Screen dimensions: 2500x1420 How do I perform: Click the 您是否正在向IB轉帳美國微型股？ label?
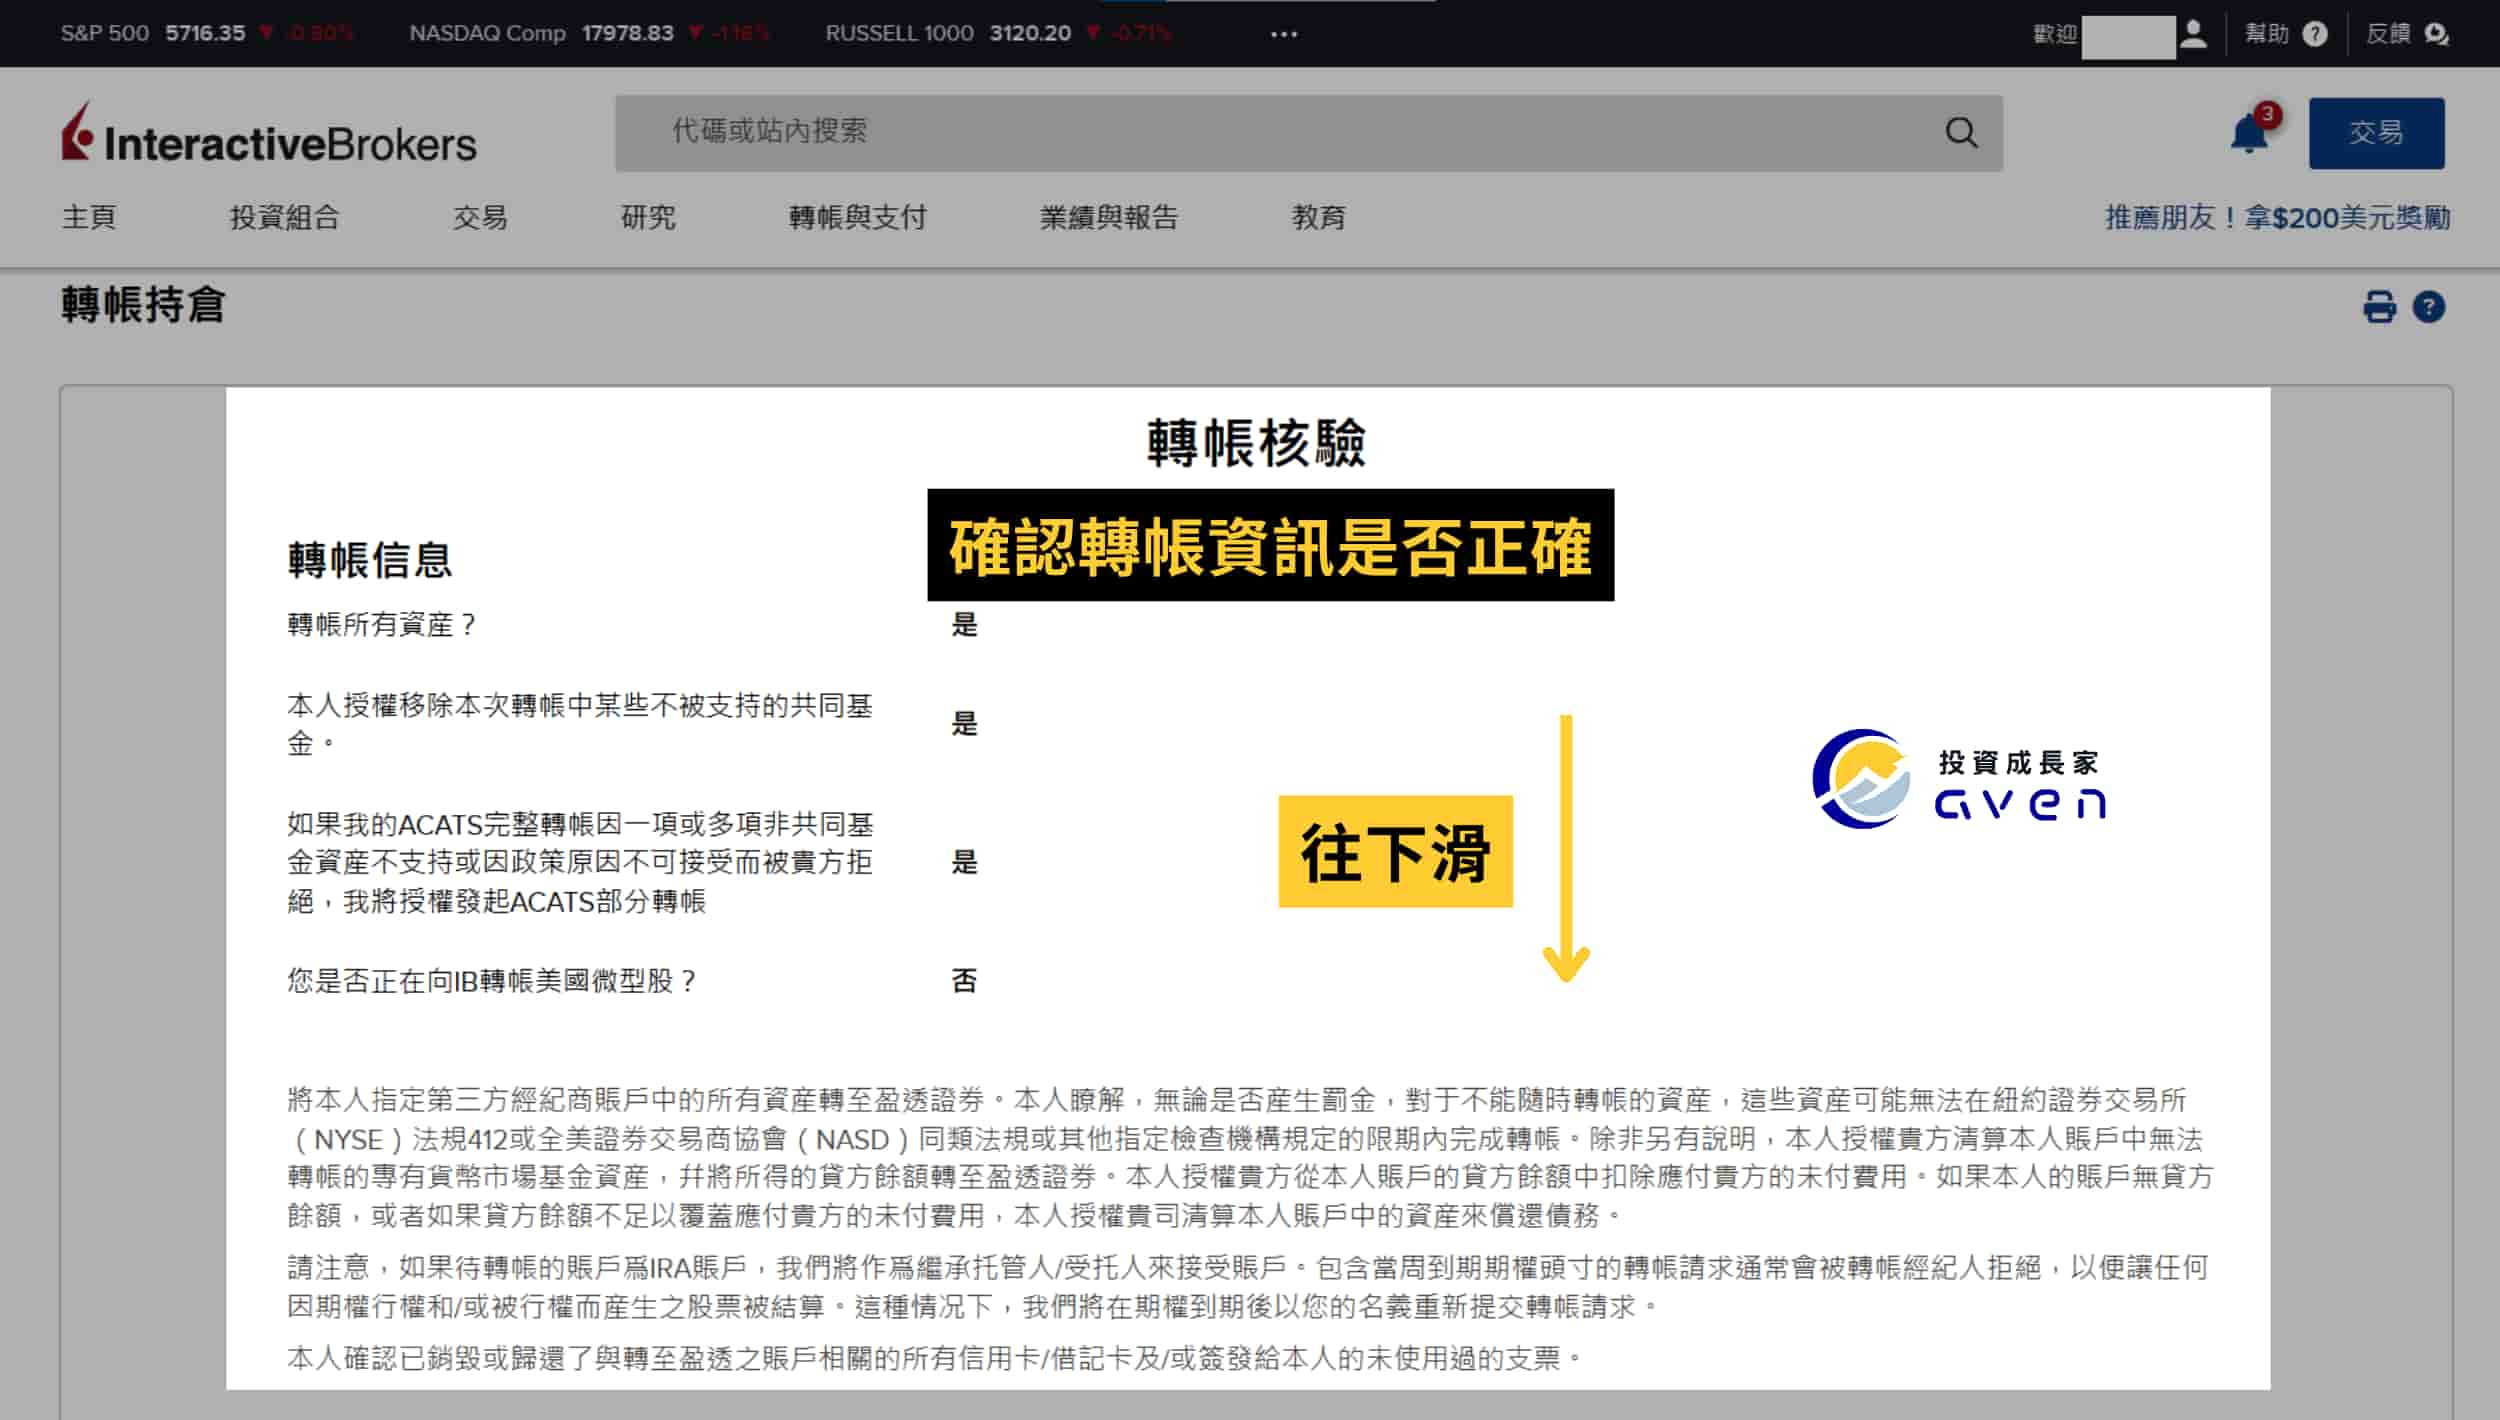[492, 981]
